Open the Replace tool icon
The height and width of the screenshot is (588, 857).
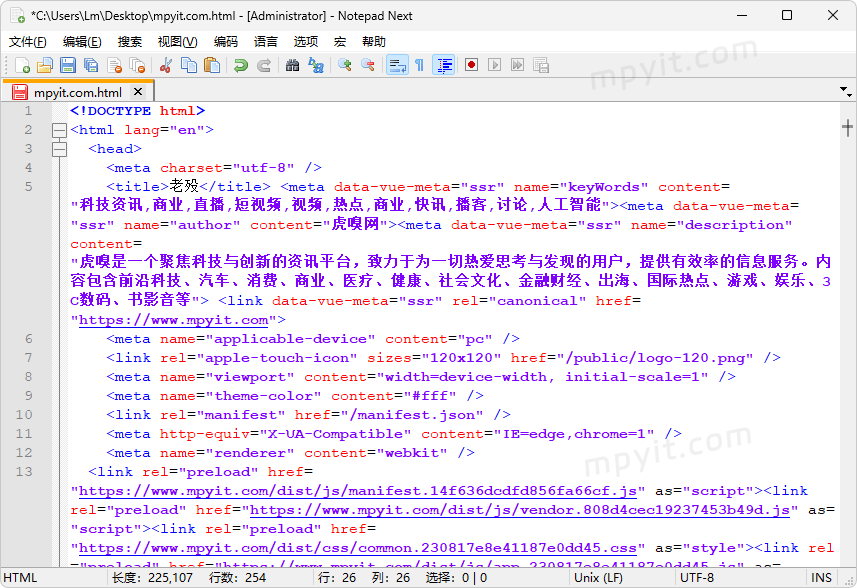316,65
